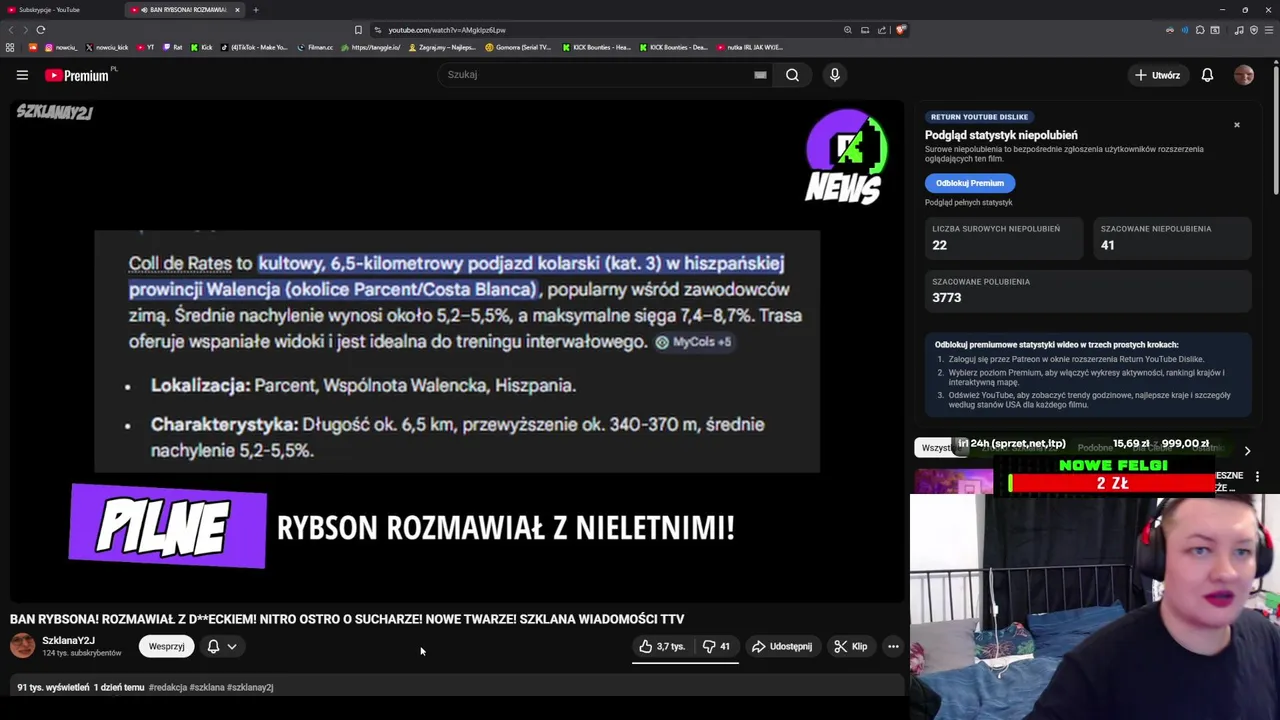Open YouTube notifications bell
This screenshot has width=1280, height=720.
(x=1207, y=75)
